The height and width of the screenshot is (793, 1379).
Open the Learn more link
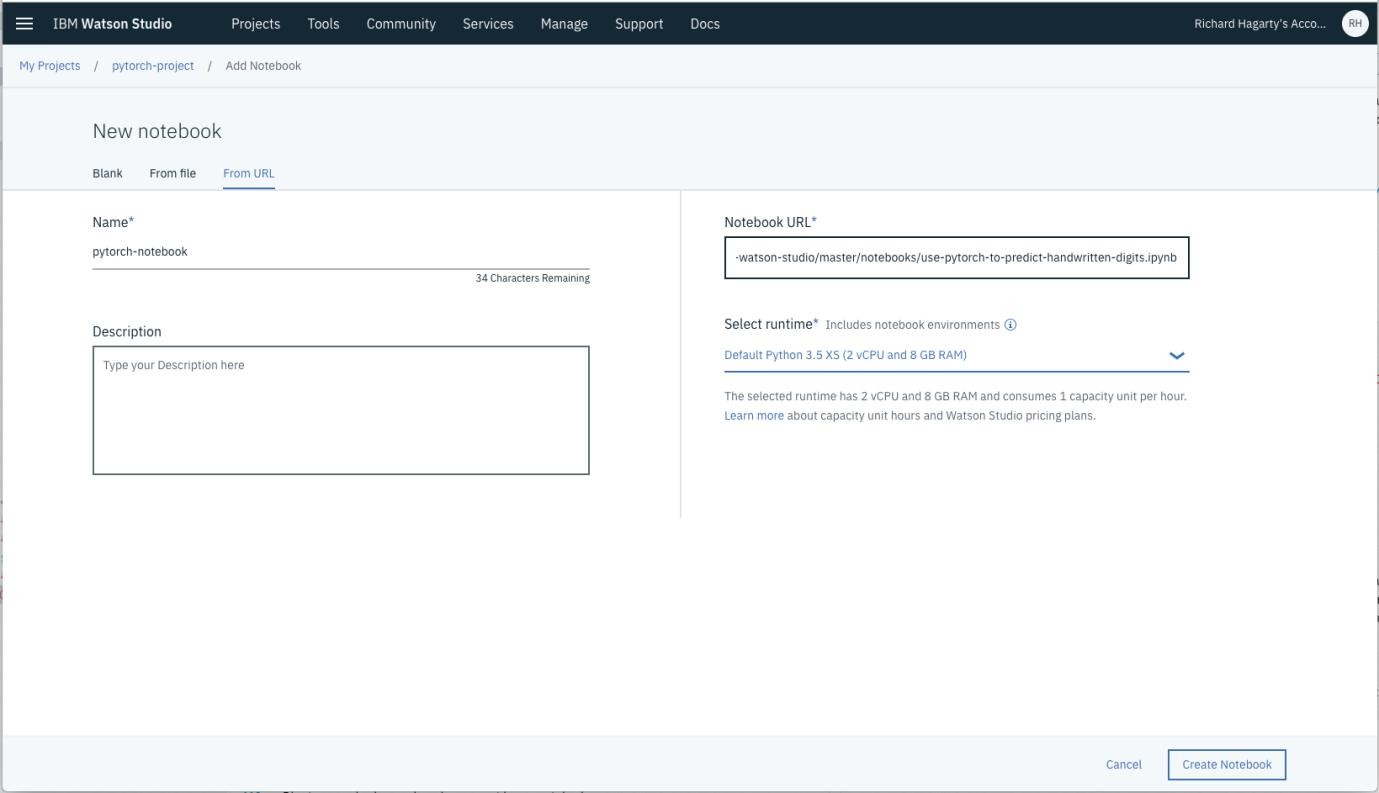click(753, 415)
